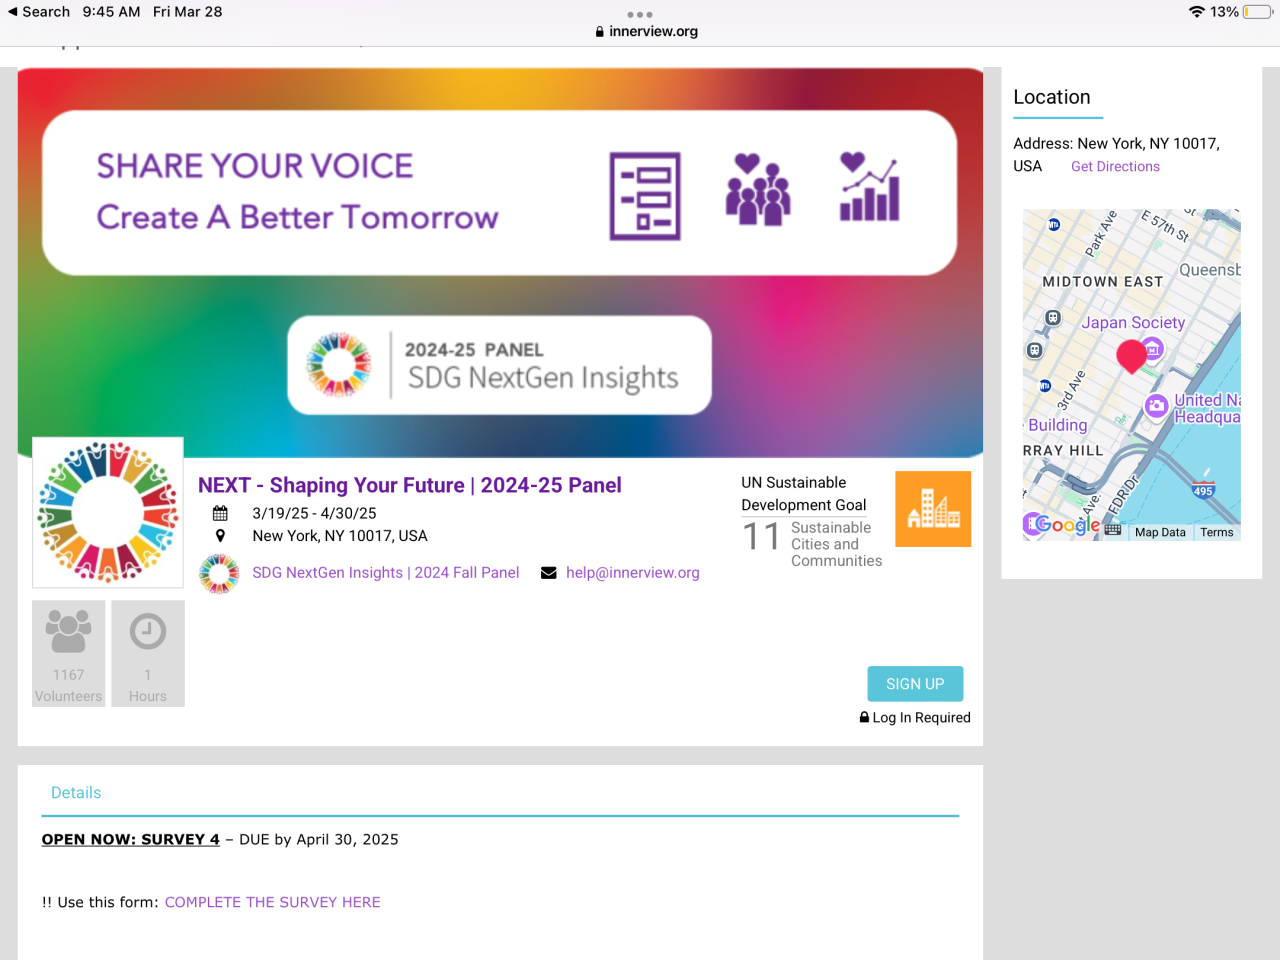Click Get Directions link
Image resolution: width=1280 pixels, height=960 pixels.
coord(1115,167)
